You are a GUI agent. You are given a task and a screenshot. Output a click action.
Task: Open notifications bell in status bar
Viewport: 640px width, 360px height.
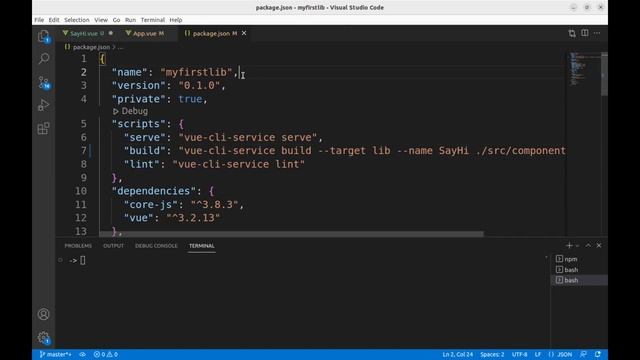pyautogui.click(x=598, y=354)
